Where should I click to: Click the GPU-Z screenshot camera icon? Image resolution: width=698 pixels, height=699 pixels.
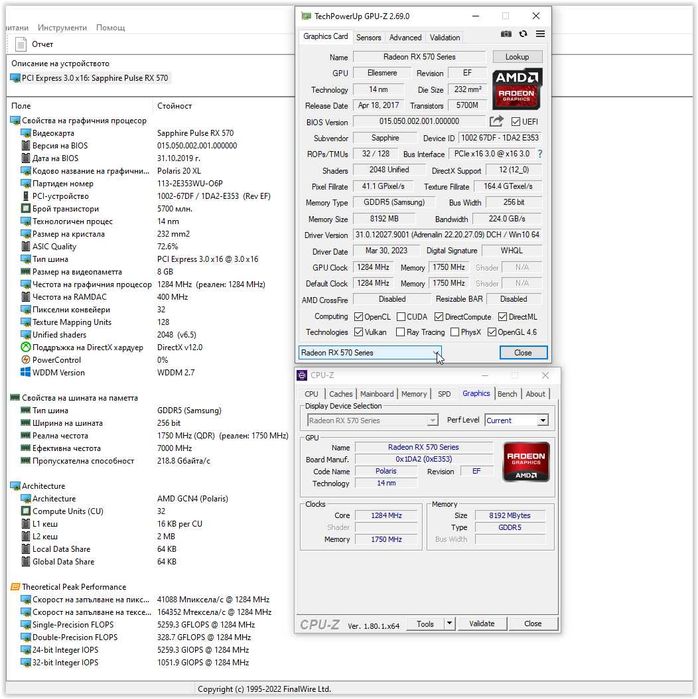tap(506, 34)
